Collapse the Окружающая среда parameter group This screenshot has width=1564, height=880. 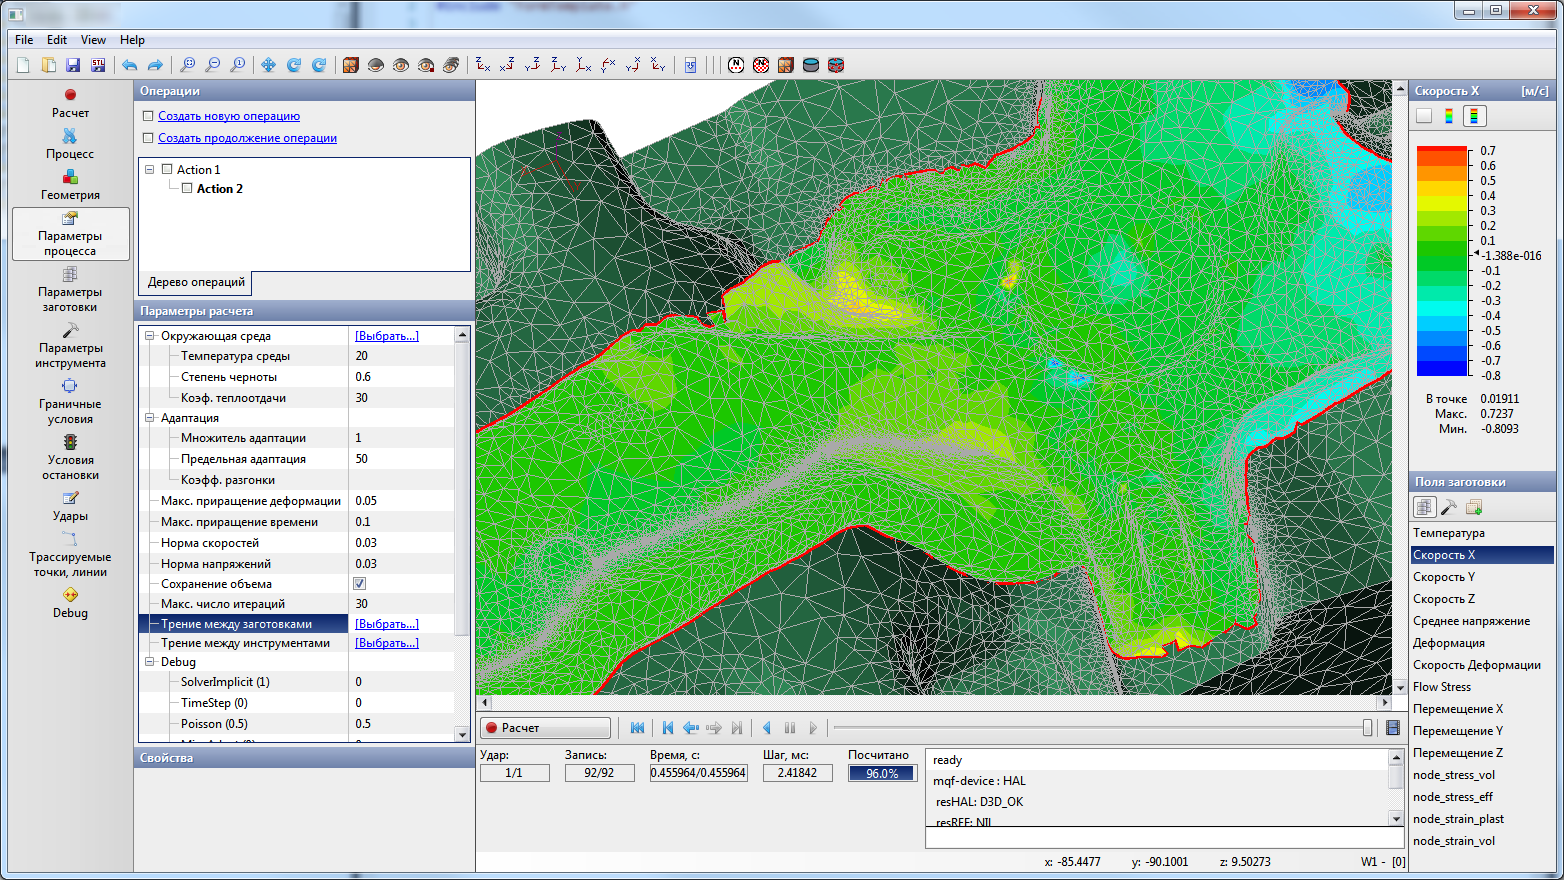pyautogui.click(x=150, y=336)
